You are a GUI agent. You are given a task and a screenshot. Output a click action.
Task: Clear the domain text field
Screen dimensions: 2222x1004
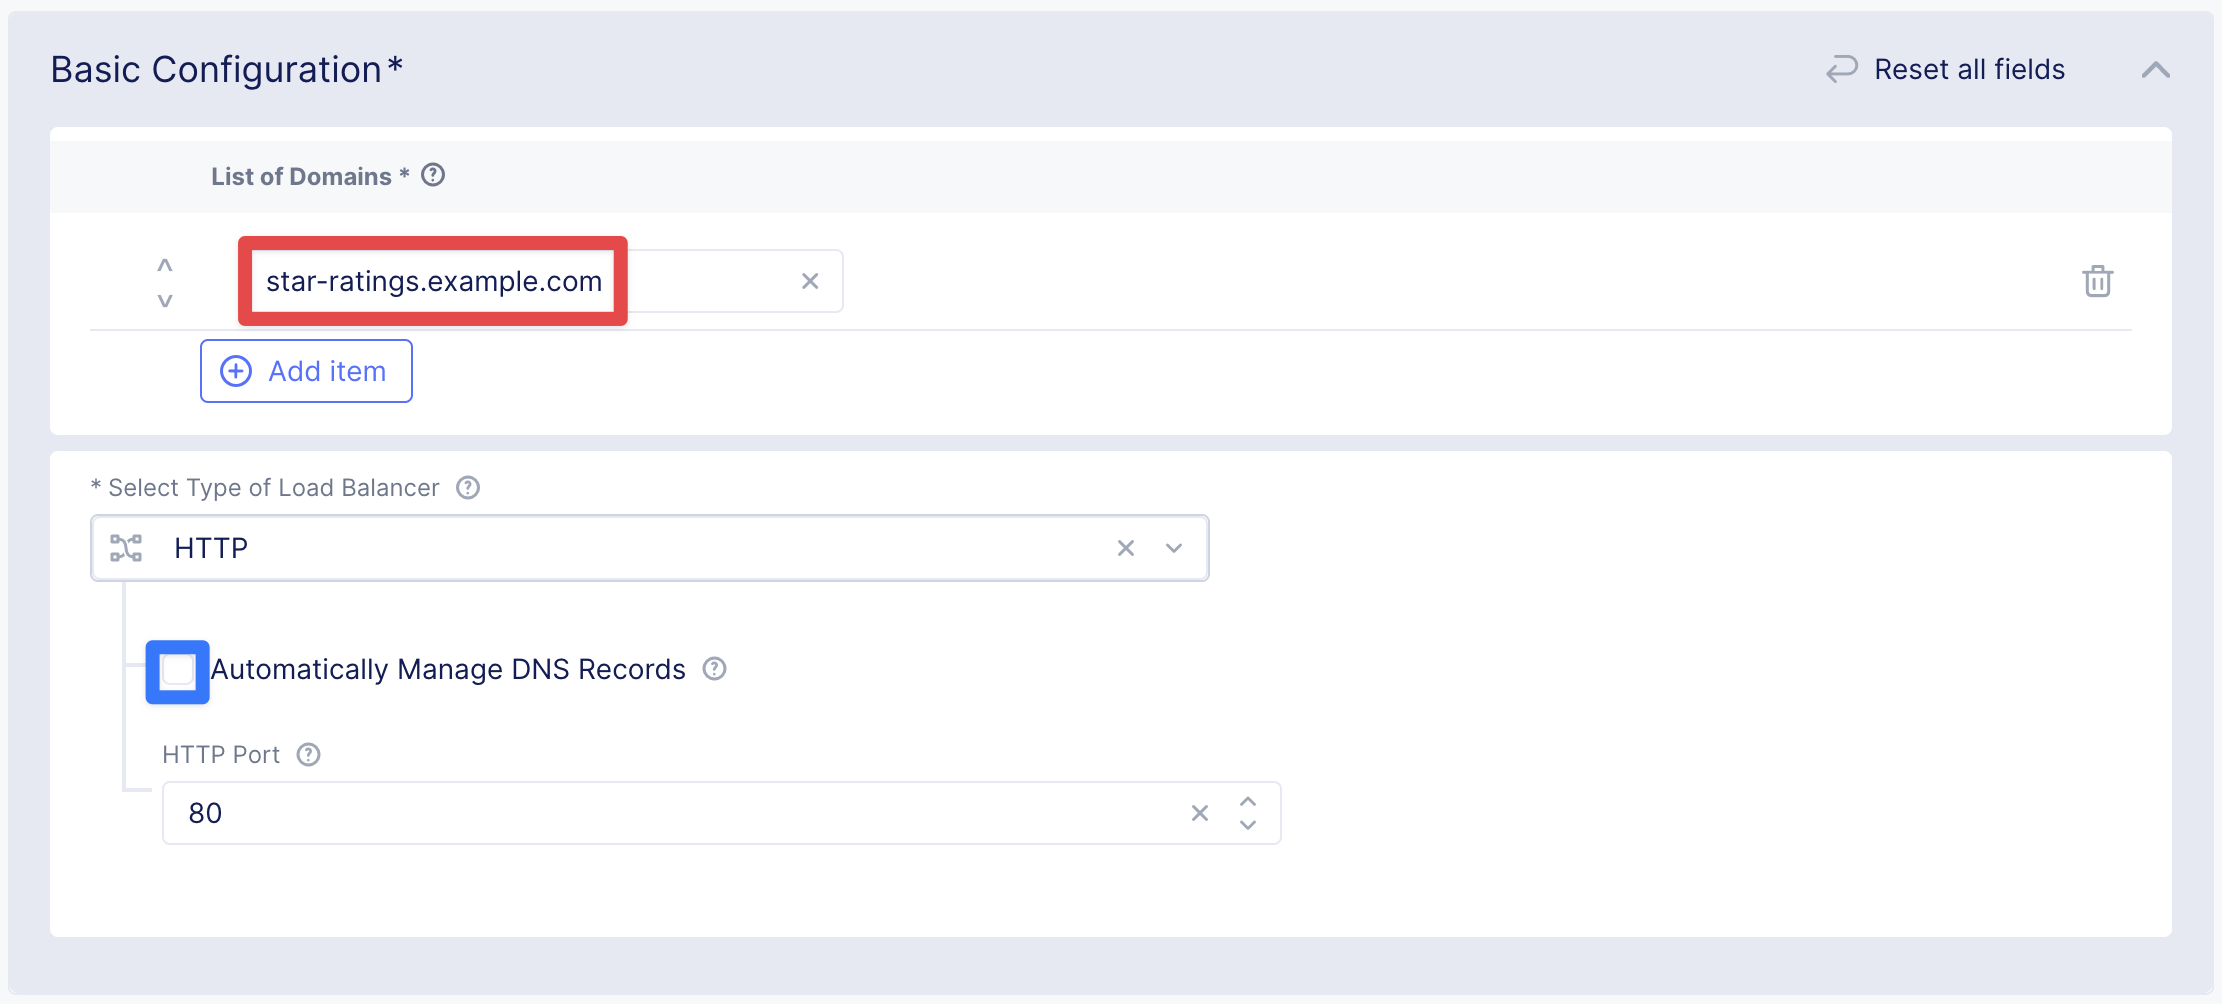click(x=810, y=282)
